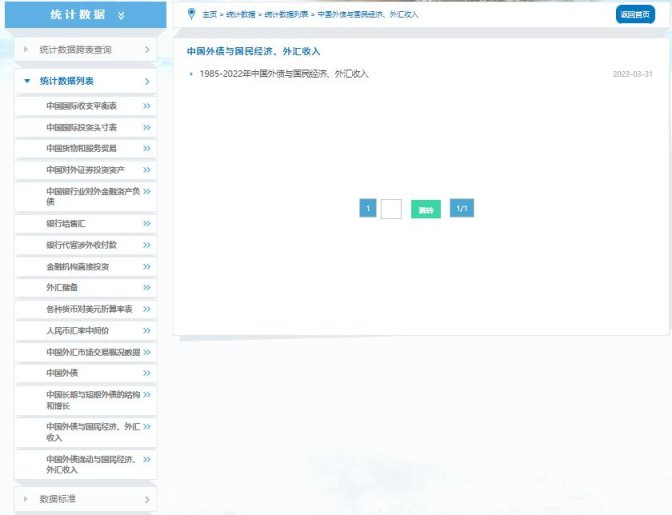Screen dimensions: 672x515
Task: Click double-arrow icon beside 外汇储备
Action: (x=147, y=287)
